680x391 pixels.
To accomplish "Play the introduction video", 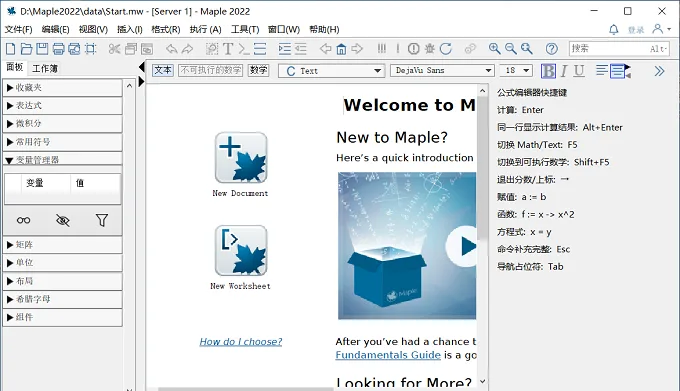I will click(463, 246).
